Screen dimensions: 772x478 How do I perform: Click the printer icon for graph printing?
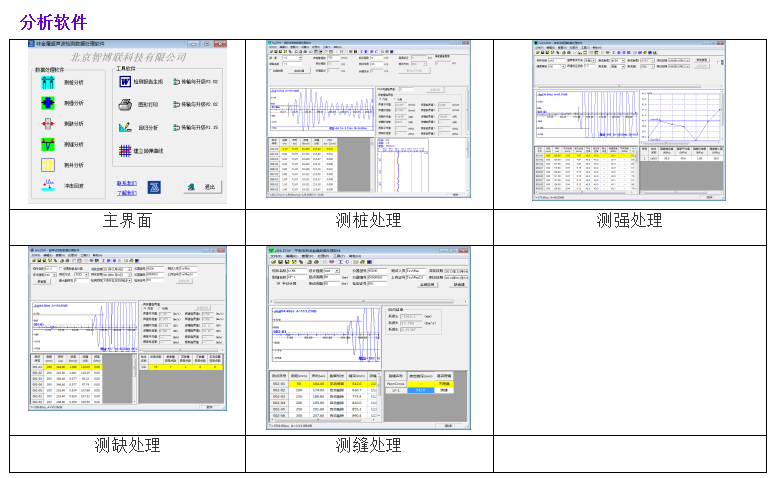[x=124, y=104]
